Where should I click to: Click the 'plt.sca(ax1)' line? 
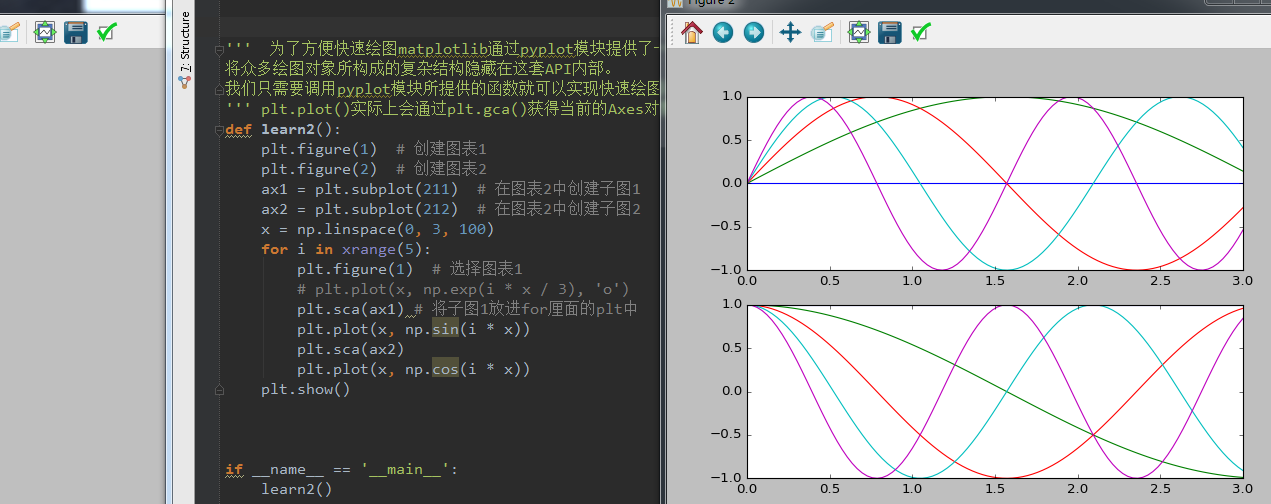click(467, 310)
